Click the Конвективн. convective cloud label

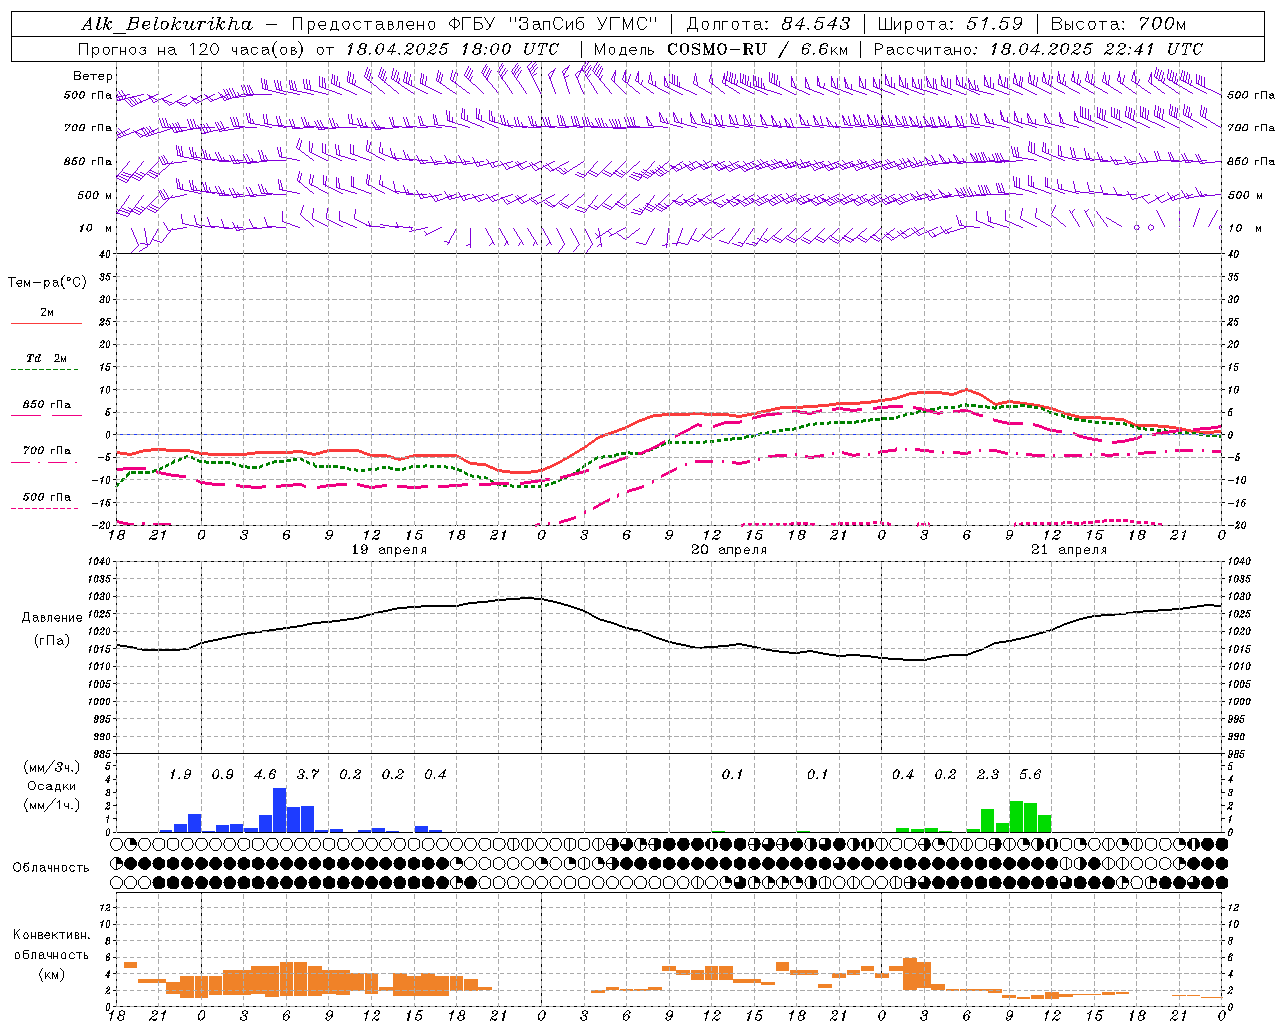click(x=51, y=935)
